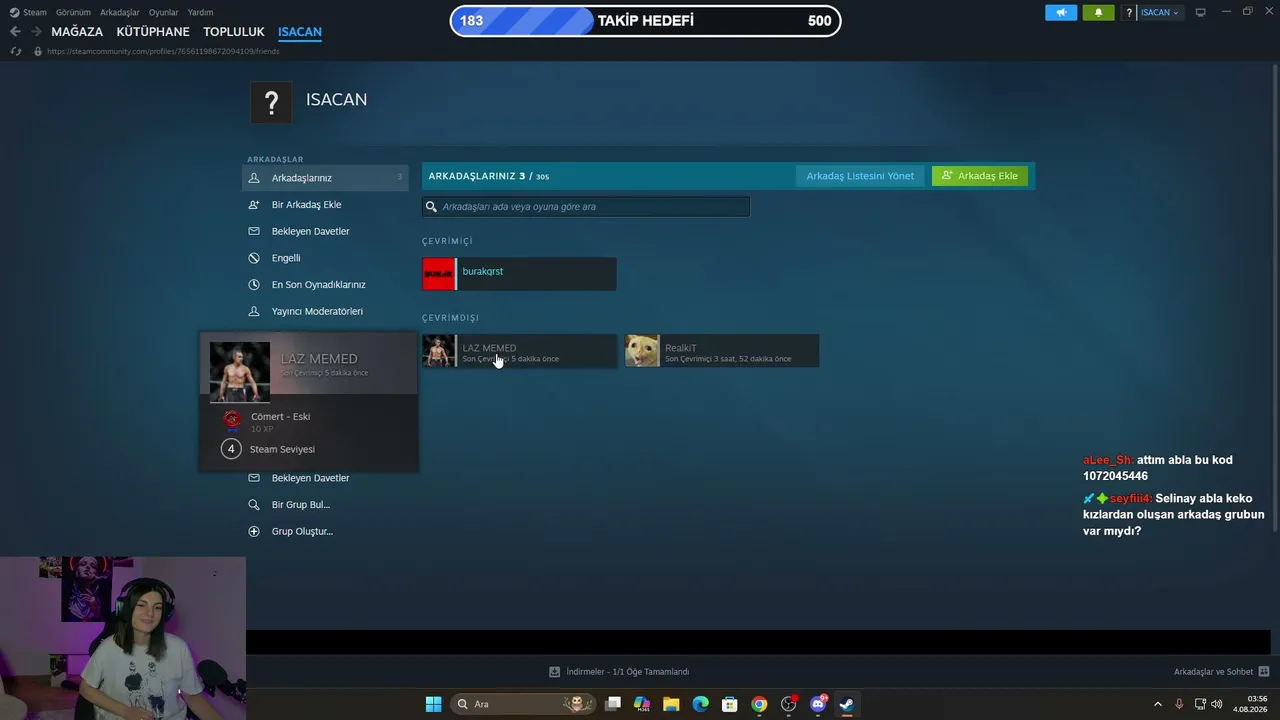
Task: Click the Steam forward navigation arrow
Action: tap(36, 32)
